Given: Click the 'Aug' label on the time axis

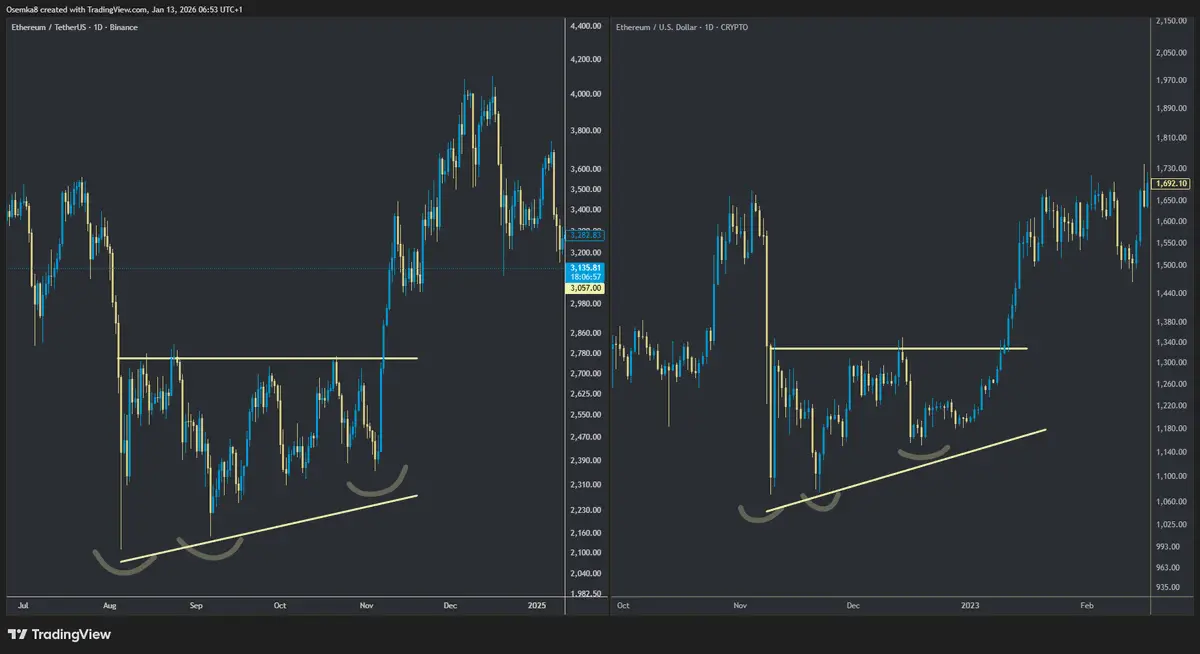Looking at the screenshot, I should (110, 606).
